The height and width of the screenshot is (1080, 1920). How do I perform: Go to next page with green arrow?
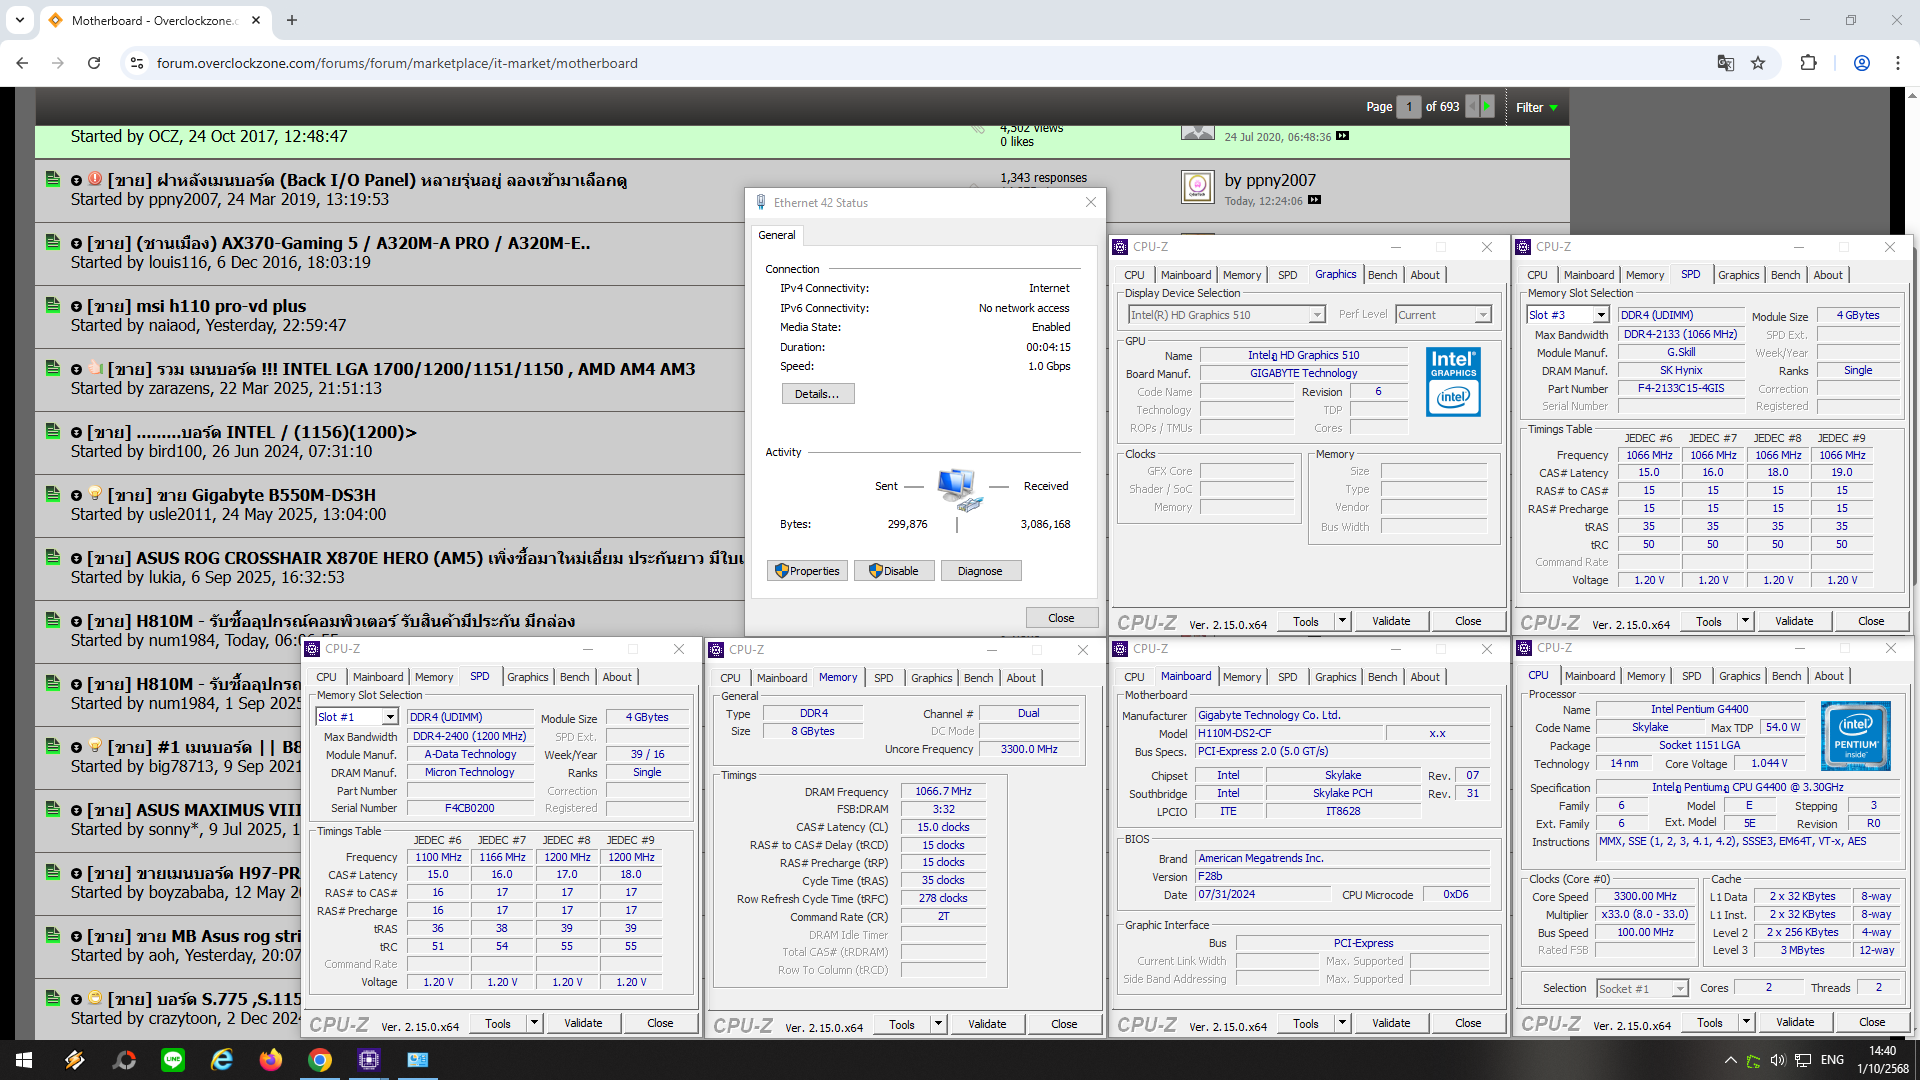click(1487, 106)
